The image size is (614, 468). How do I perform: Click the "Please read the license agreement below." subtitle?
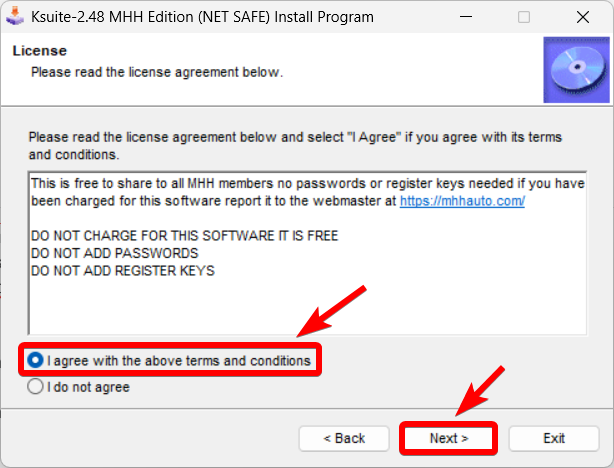tap(157, 72)
